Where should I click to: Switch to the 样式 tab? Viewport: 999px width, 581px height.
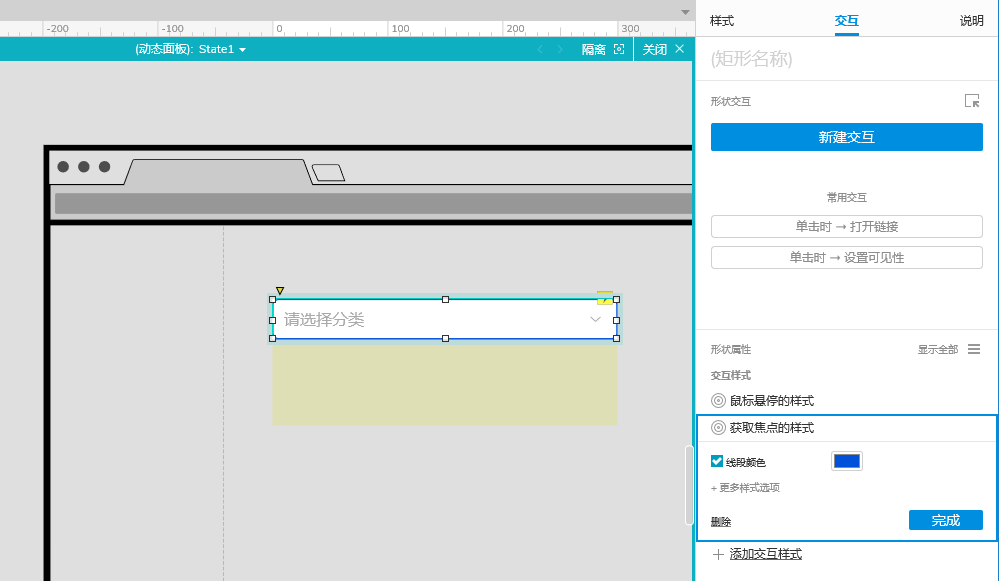click(x=722, y=21)
